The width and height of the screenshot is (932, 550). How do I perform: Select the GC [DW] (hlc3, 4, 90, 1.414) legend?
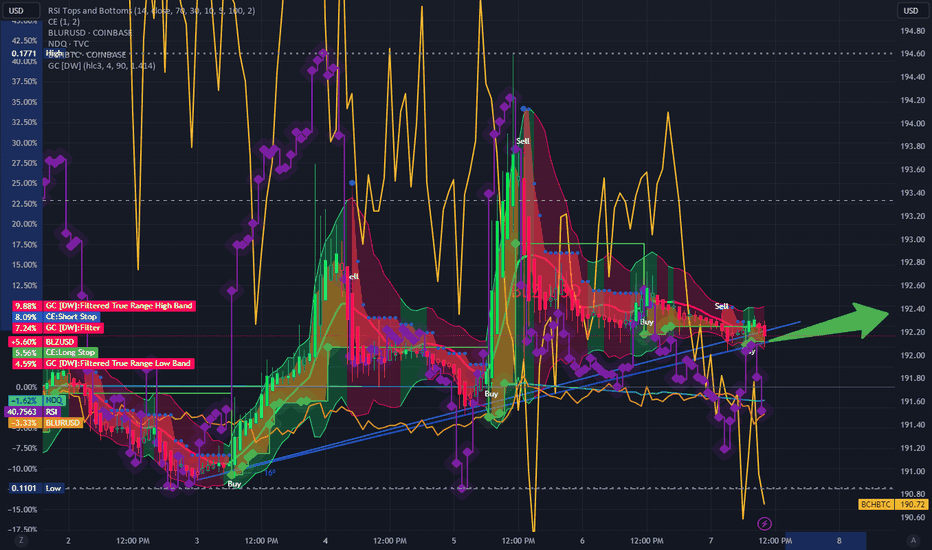coord(102,66)
